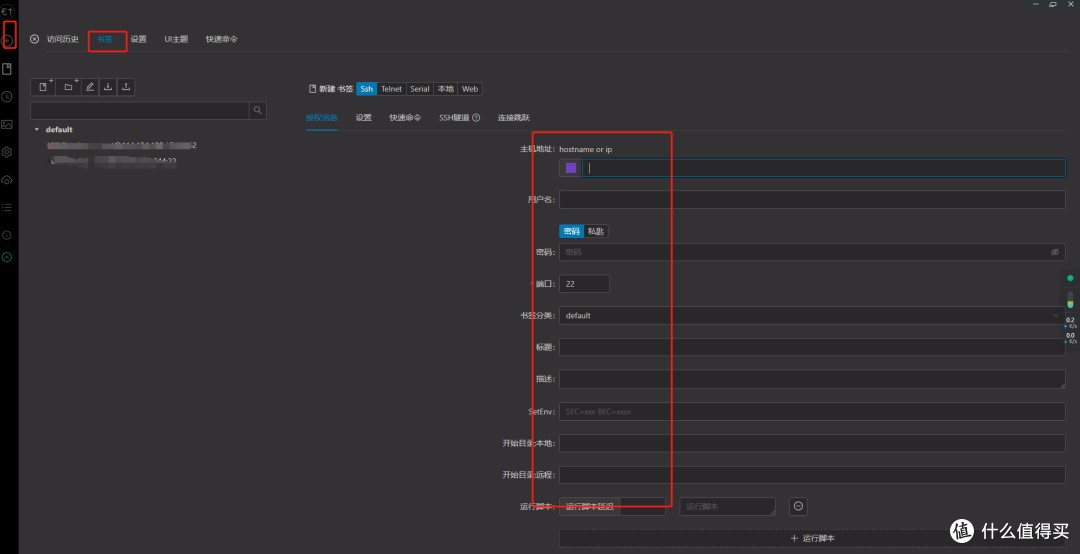Select the 私匙 (private key) auth option
The image size is (1080, 554).
pos(596,232)
